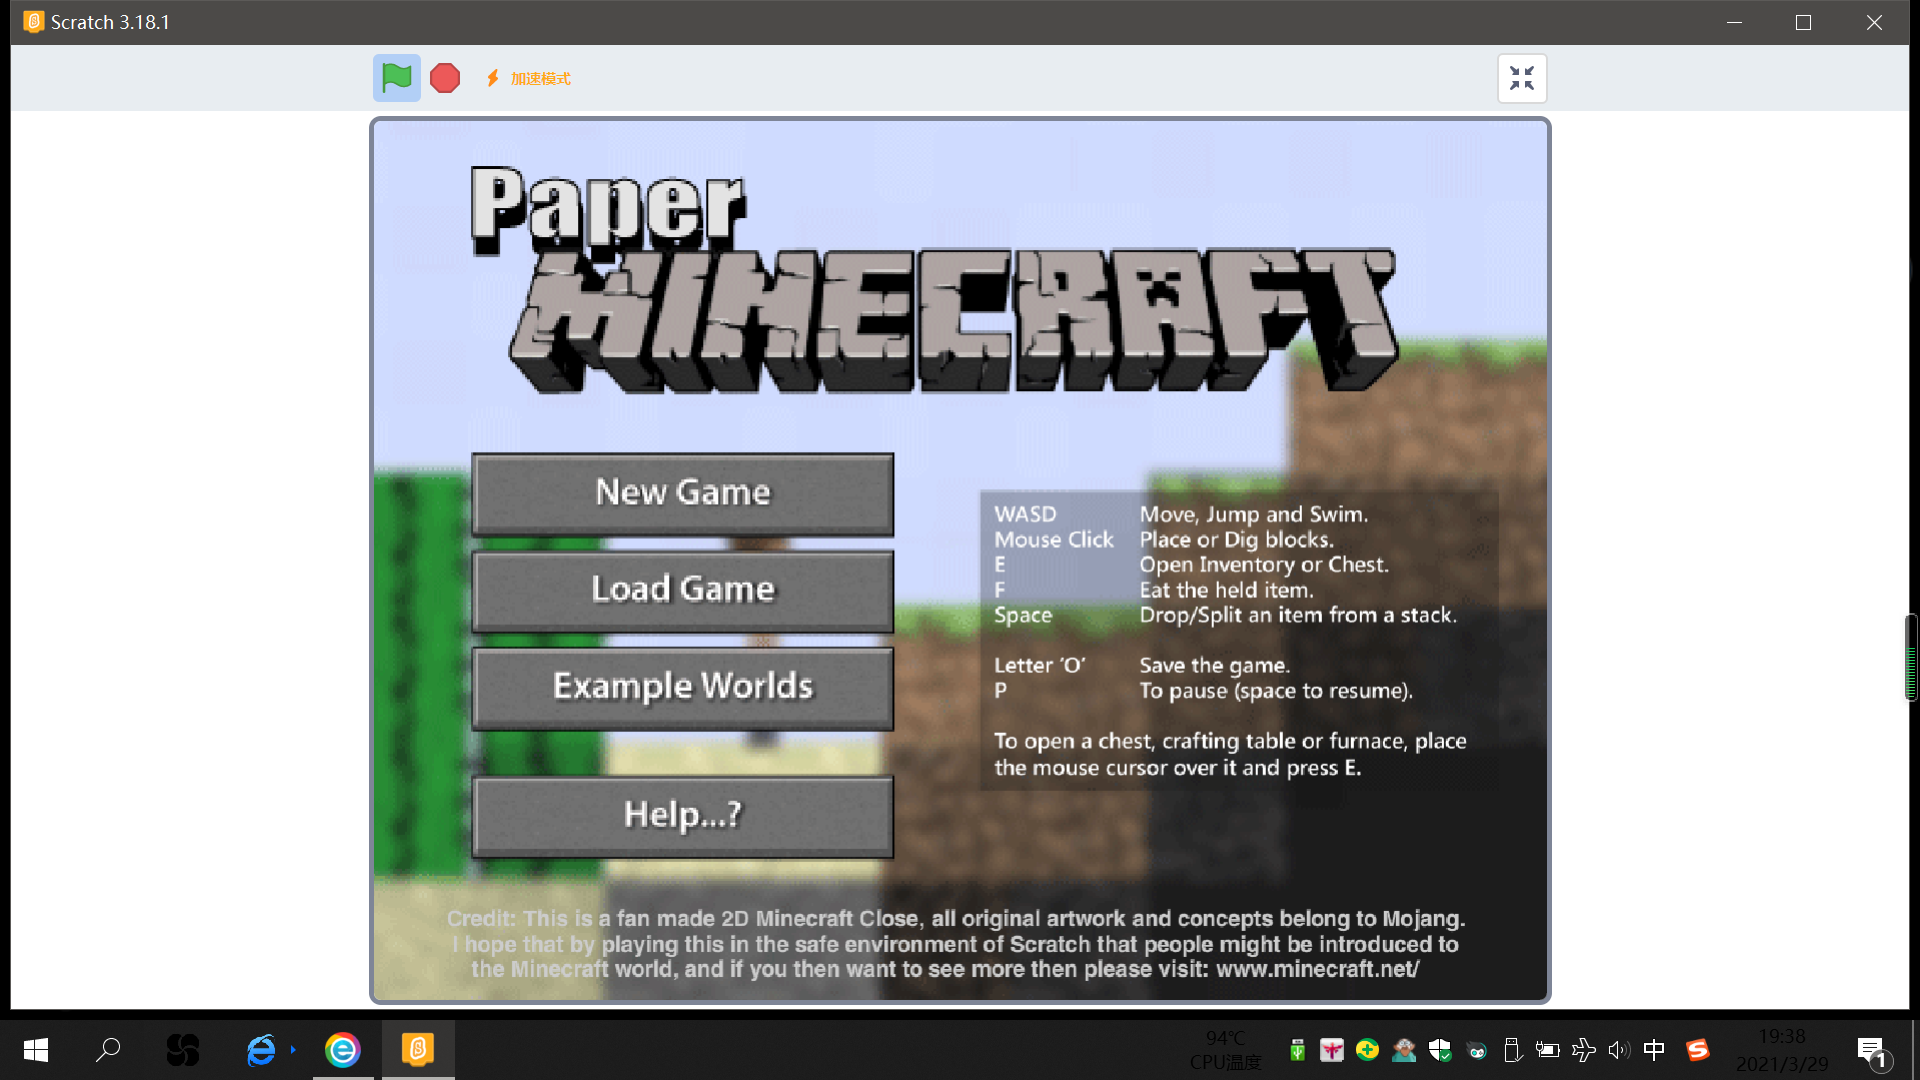Open Example Worlds
Screen dimensions: 1920x1080
683,687
